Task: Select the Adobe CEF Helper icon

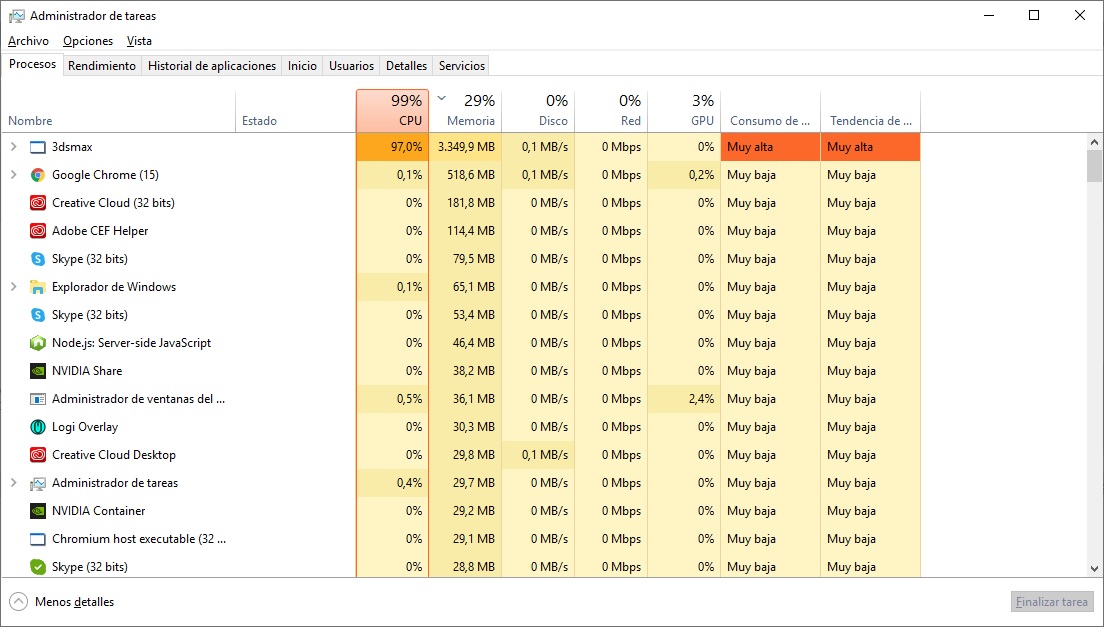Action: click(x=38, y=231)
